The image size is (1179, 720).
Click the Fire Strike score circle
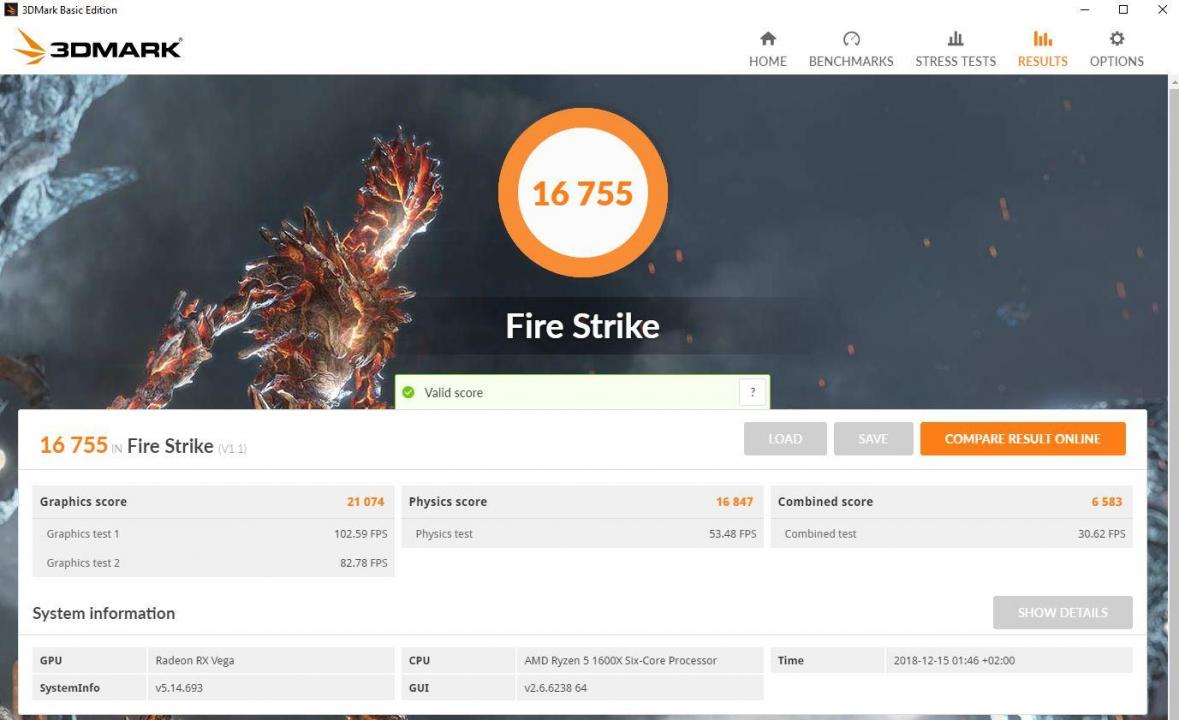click(x=583, y=192)
